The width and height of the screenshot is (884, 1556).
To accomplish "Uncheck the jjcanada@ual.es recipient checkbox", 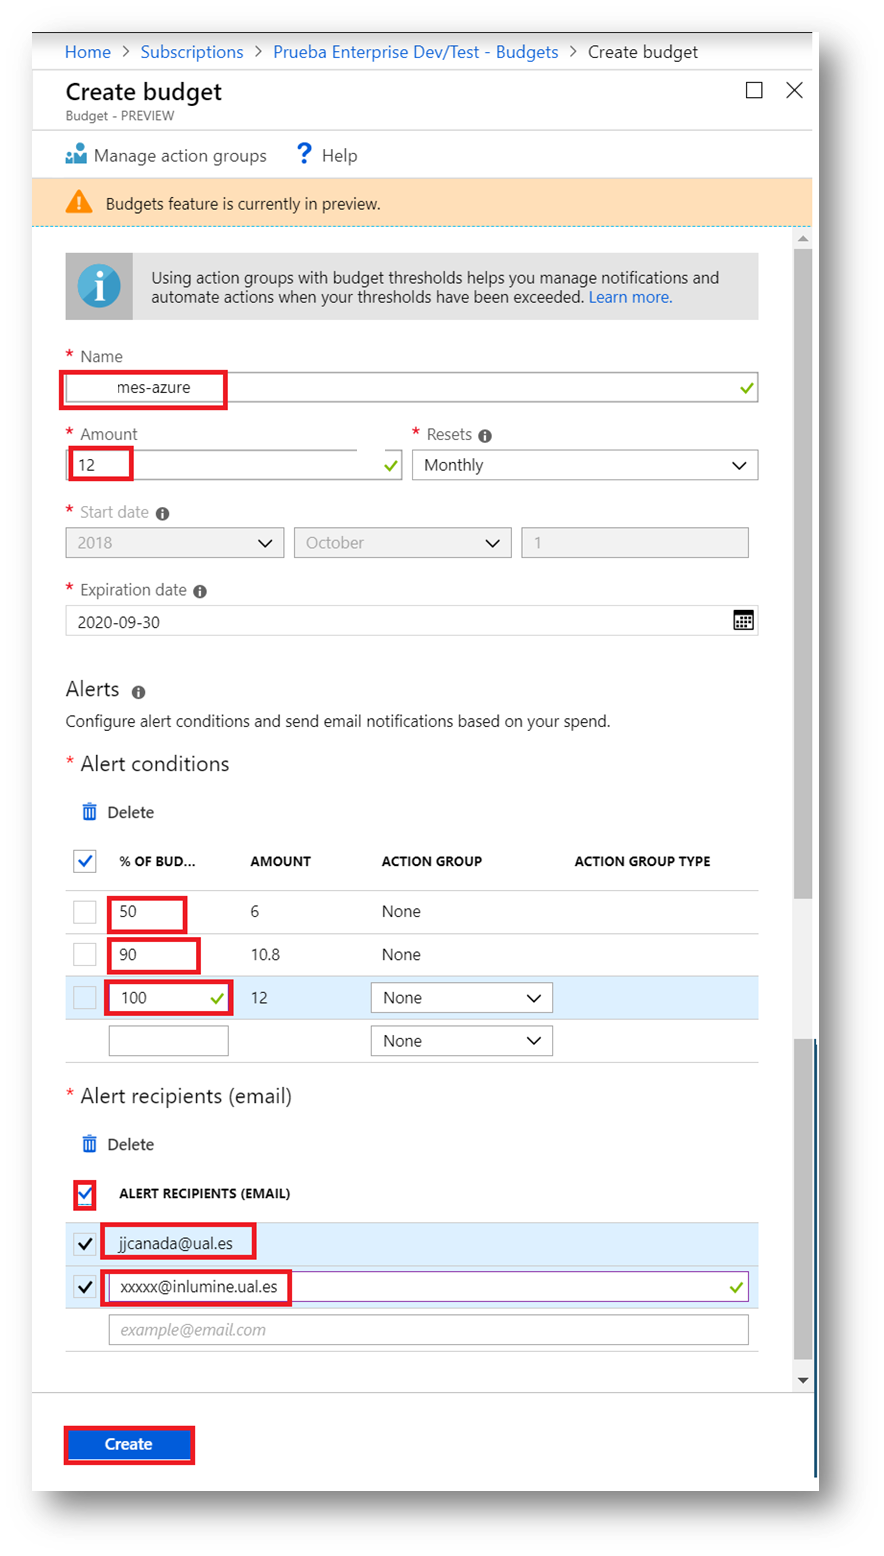I will click(84, 1241).
